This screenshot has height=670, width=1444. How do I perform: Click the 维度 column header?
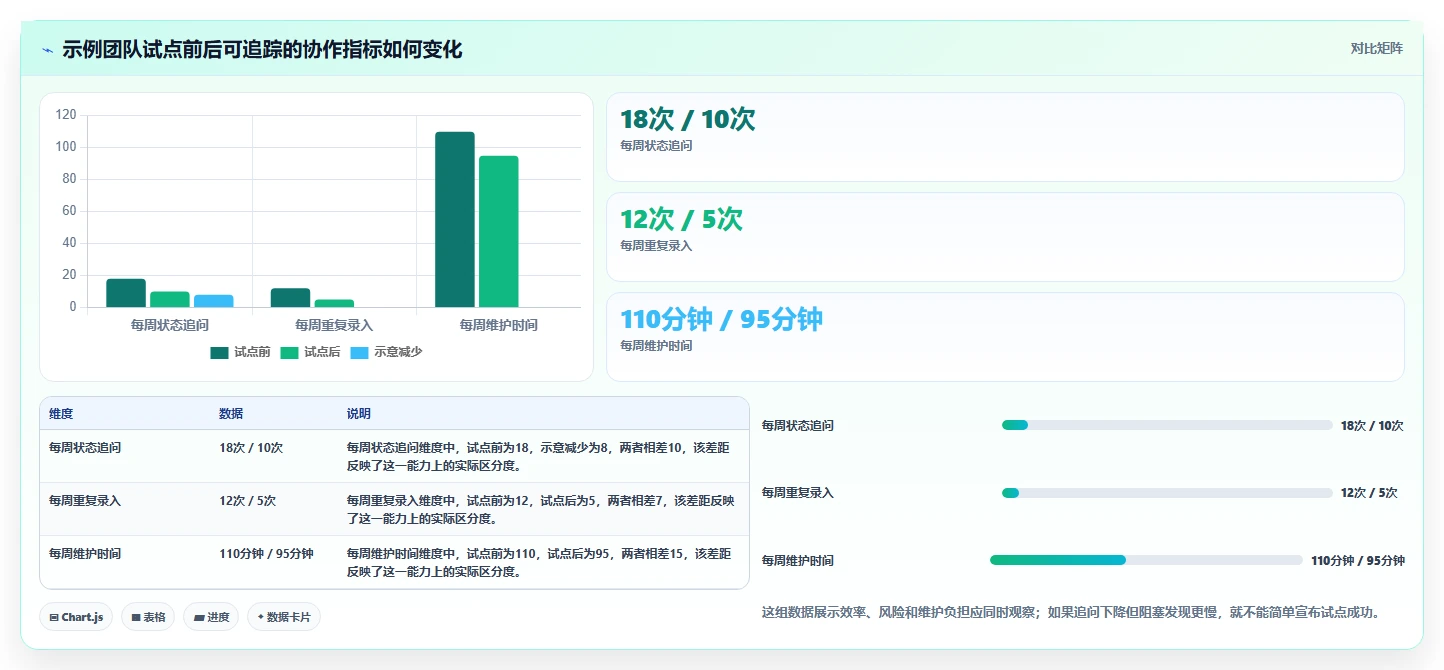coord(61,414)
